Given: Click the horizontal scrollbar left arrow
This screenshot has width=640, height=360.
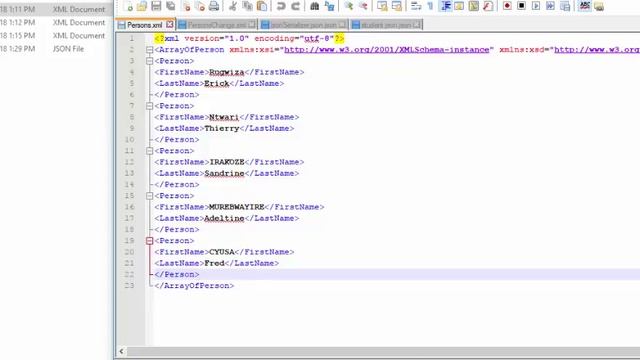Looking at the screenshot, I should point(121,351).
